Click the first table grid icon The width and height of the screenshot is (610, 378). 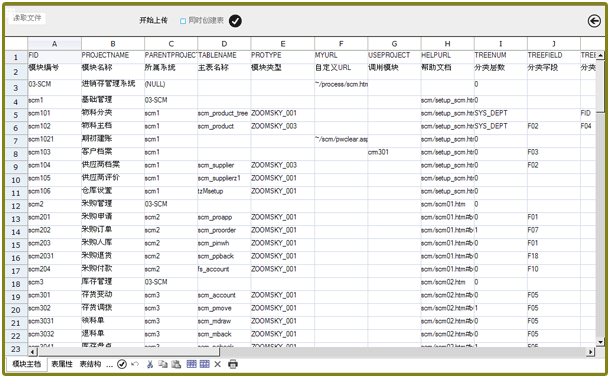[191, 364]
